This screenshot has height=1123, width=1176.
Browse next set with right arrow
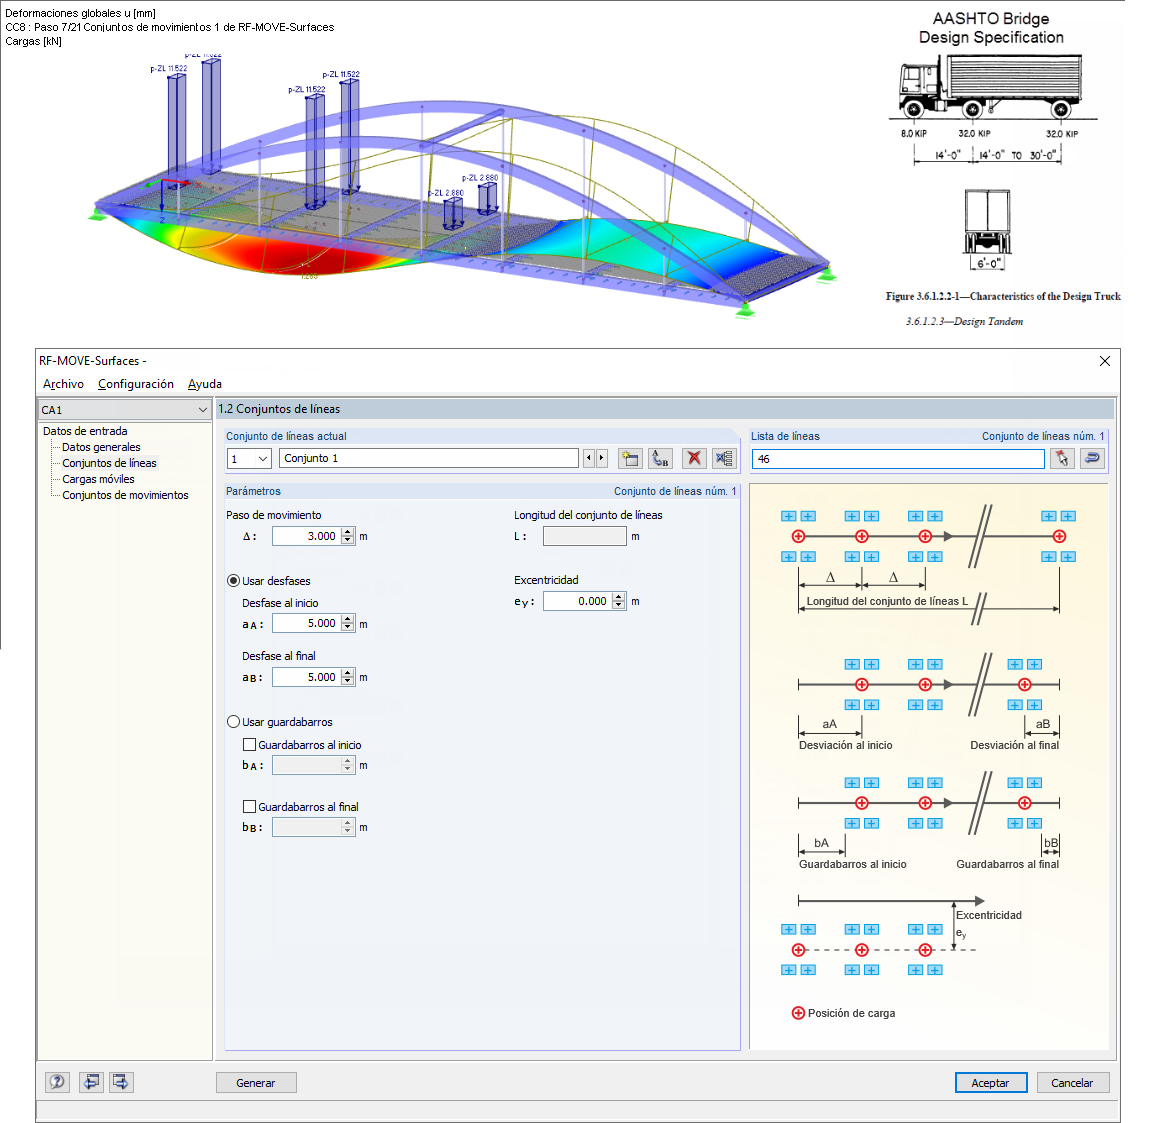point(601,458)
